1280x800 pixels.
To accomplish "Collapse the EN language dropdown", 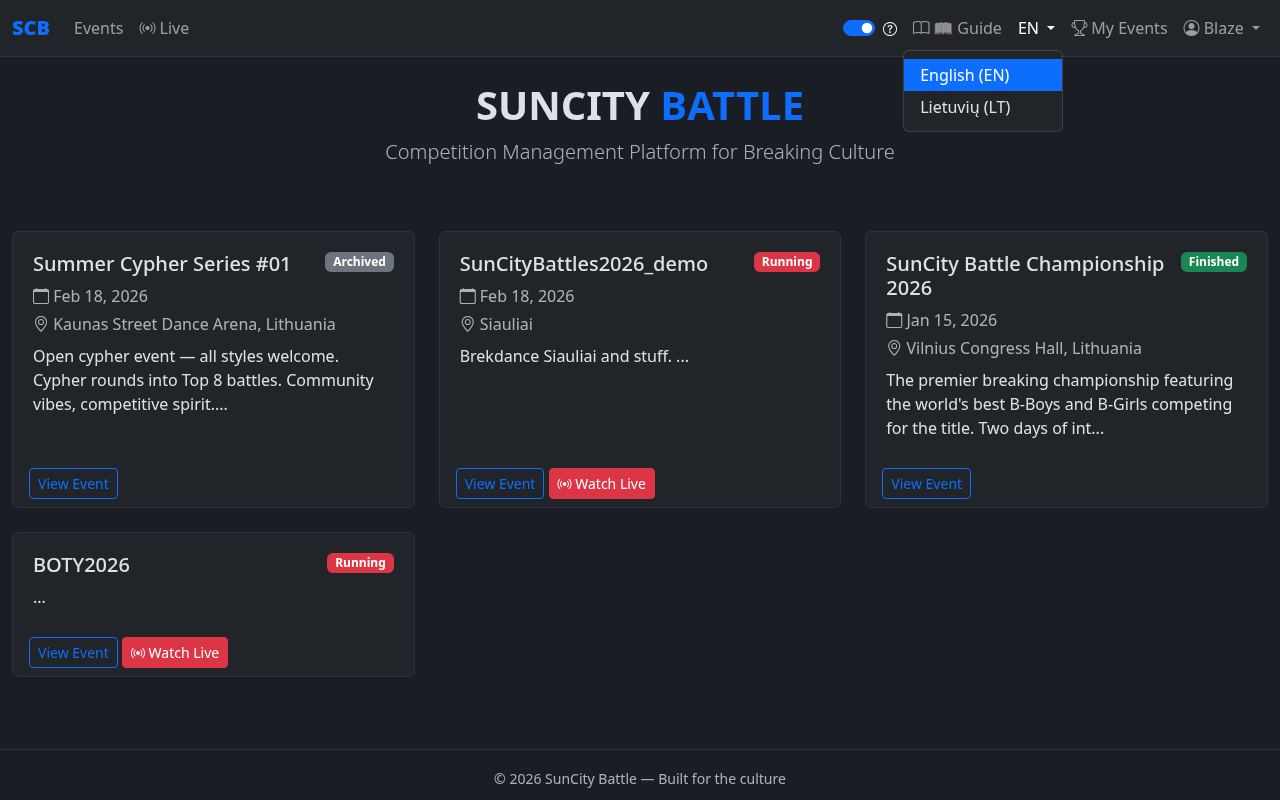I will 1036,28.
